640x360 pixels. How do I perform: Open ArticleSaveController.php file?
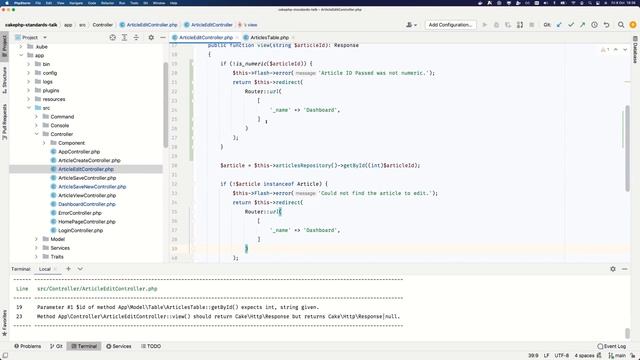pyautogui.click(x=87, y=178)
